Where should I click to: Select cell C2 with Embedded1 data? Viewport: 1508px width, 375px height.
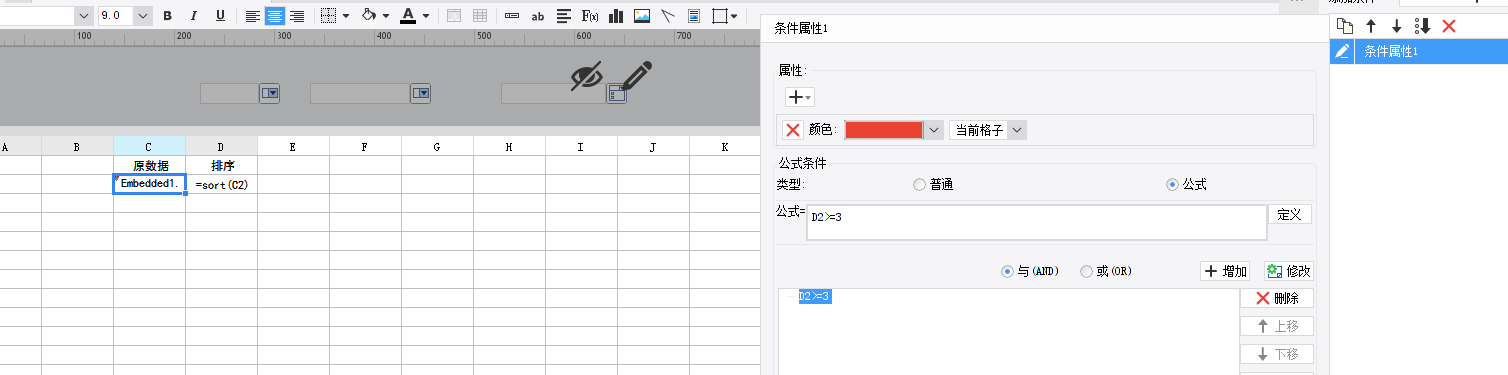[x=149, y=184]
